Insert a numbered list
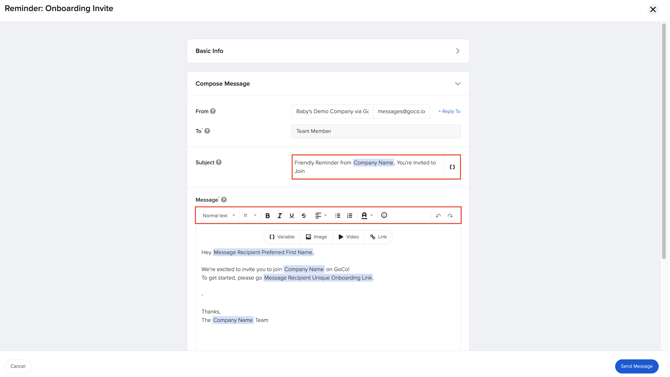 point(350,215)
